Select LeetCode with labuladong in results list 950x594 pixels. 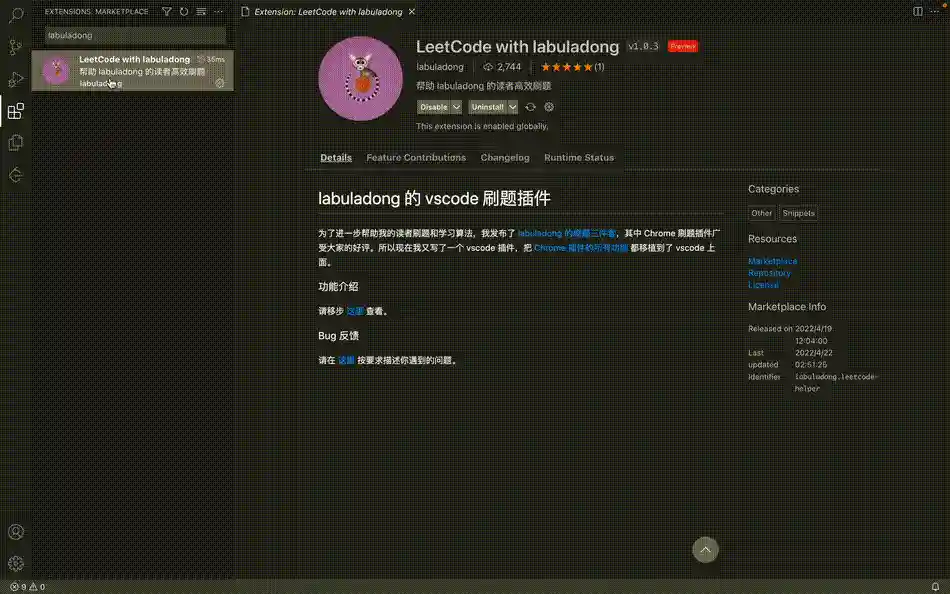point(133,71)
